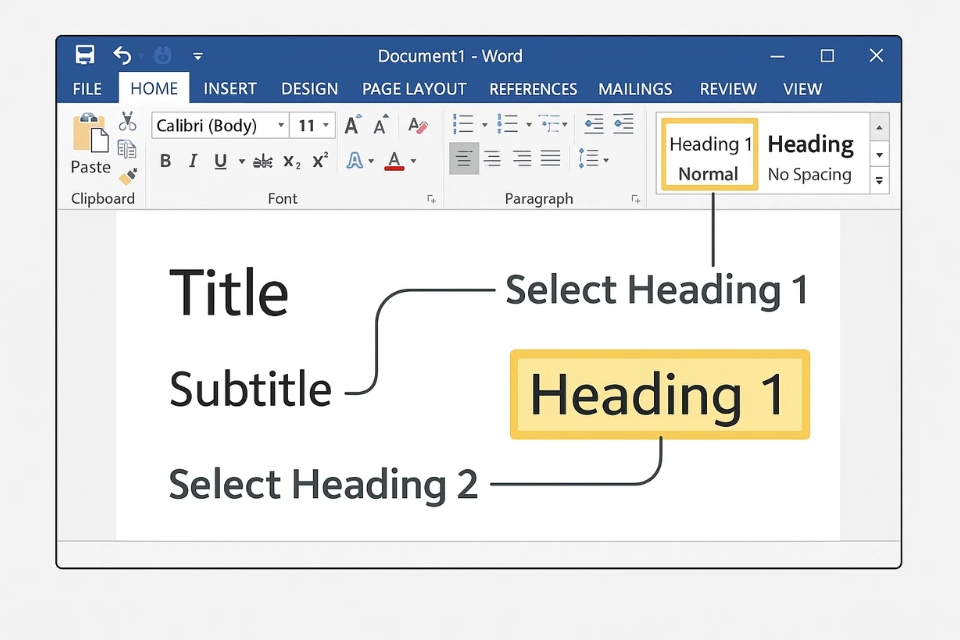Click the Format Painter icon
The width and height of the screenshot is (960, 640).
pos(127,177)
